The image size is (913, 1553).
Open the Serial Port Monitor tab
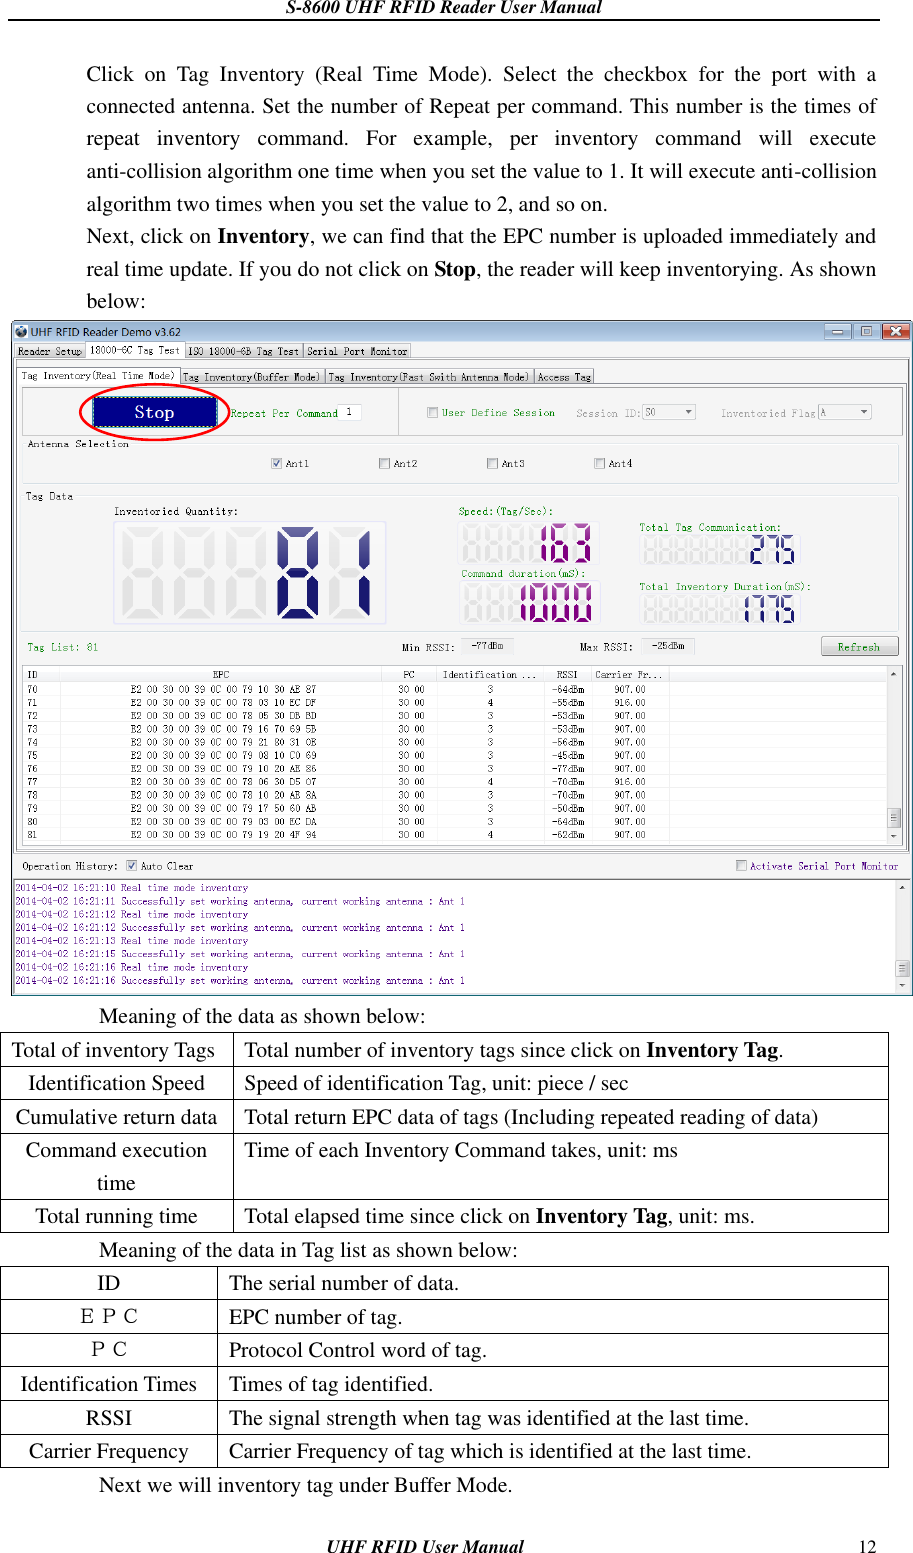point(357,351)
